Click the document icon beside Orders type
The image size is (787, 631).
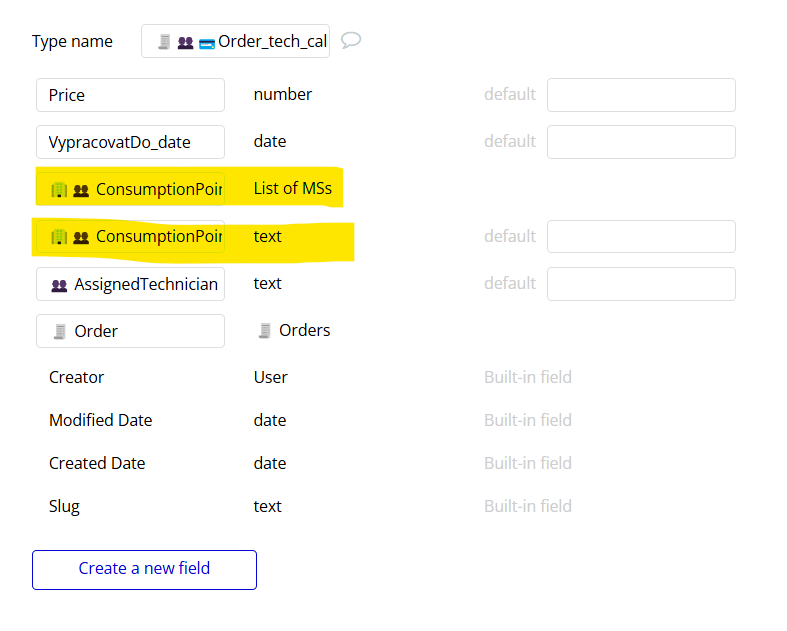coord(265,330)
